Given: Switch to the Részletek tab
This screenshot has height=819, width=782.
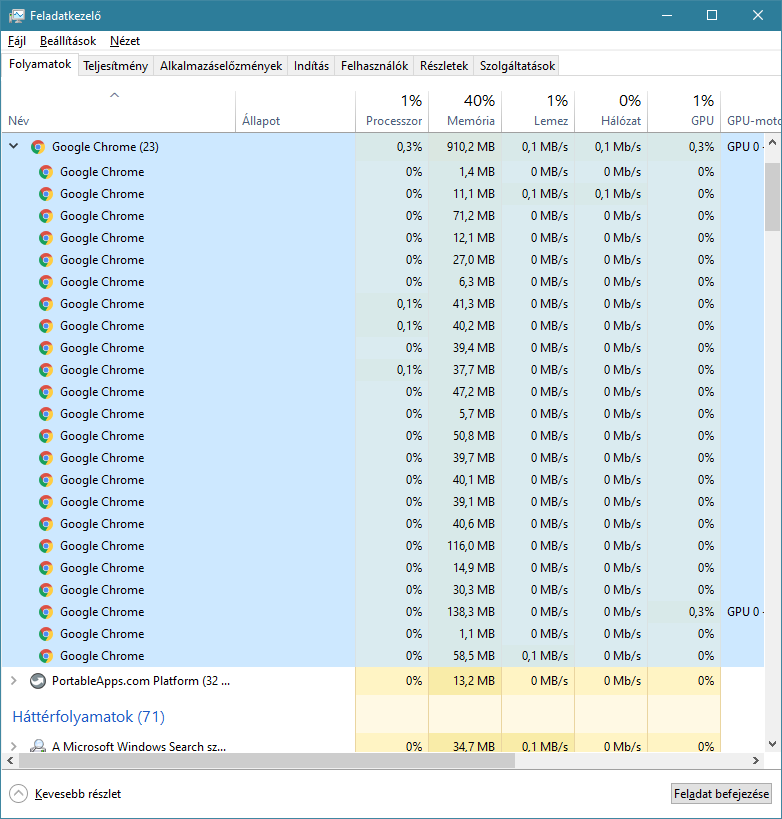Looking at the screenshot, I should pos(443,66).
